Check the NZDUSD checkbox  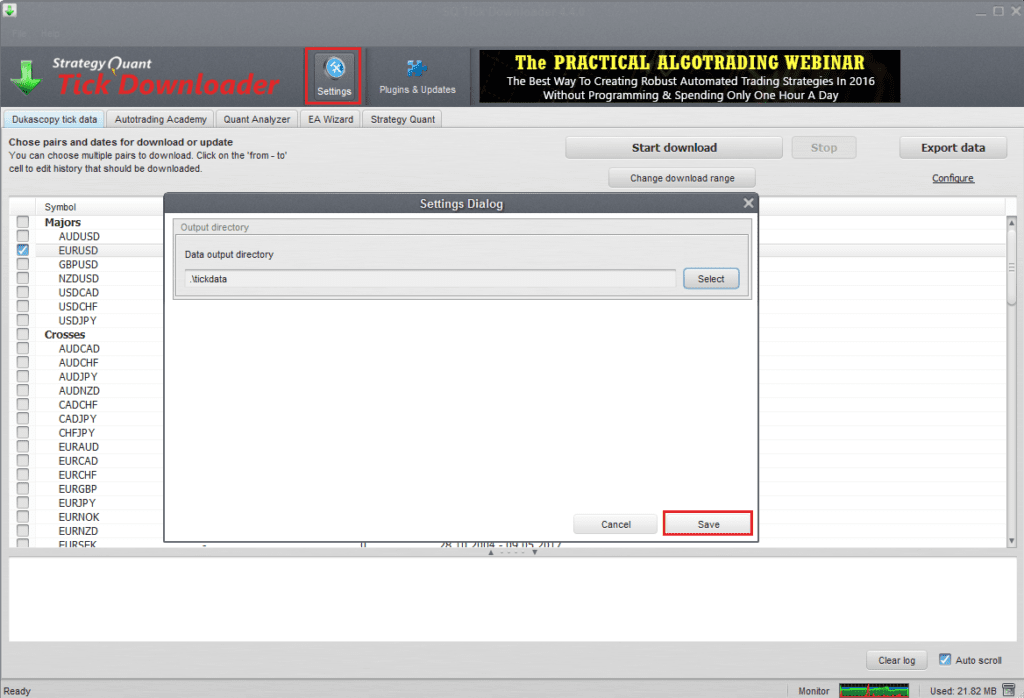[23, 278]
